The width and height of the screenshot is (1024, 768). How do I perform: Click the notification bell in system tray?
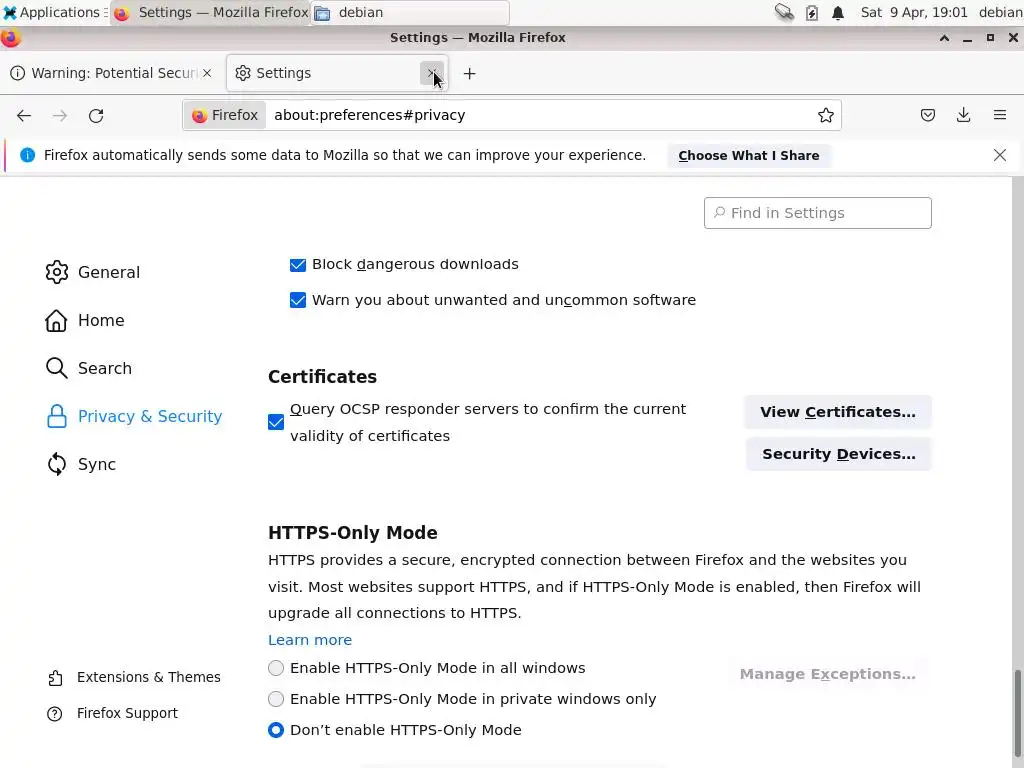point(838,13)
